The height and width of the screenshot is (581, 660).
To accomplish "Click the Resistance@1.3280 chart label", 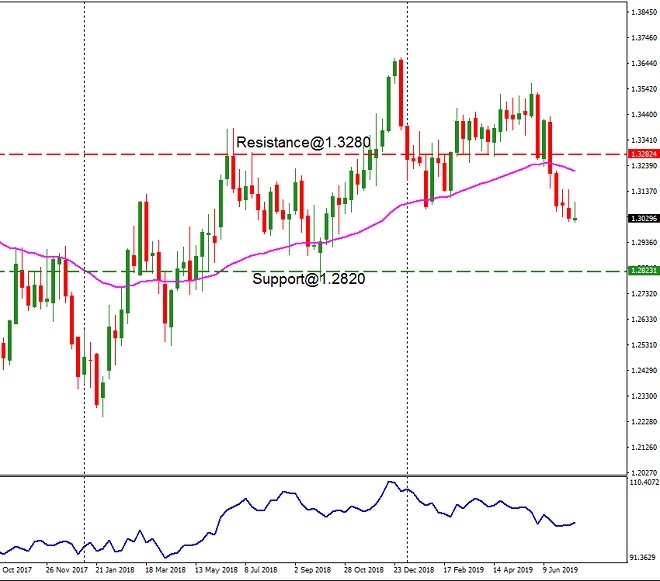I will pos(303,142).
